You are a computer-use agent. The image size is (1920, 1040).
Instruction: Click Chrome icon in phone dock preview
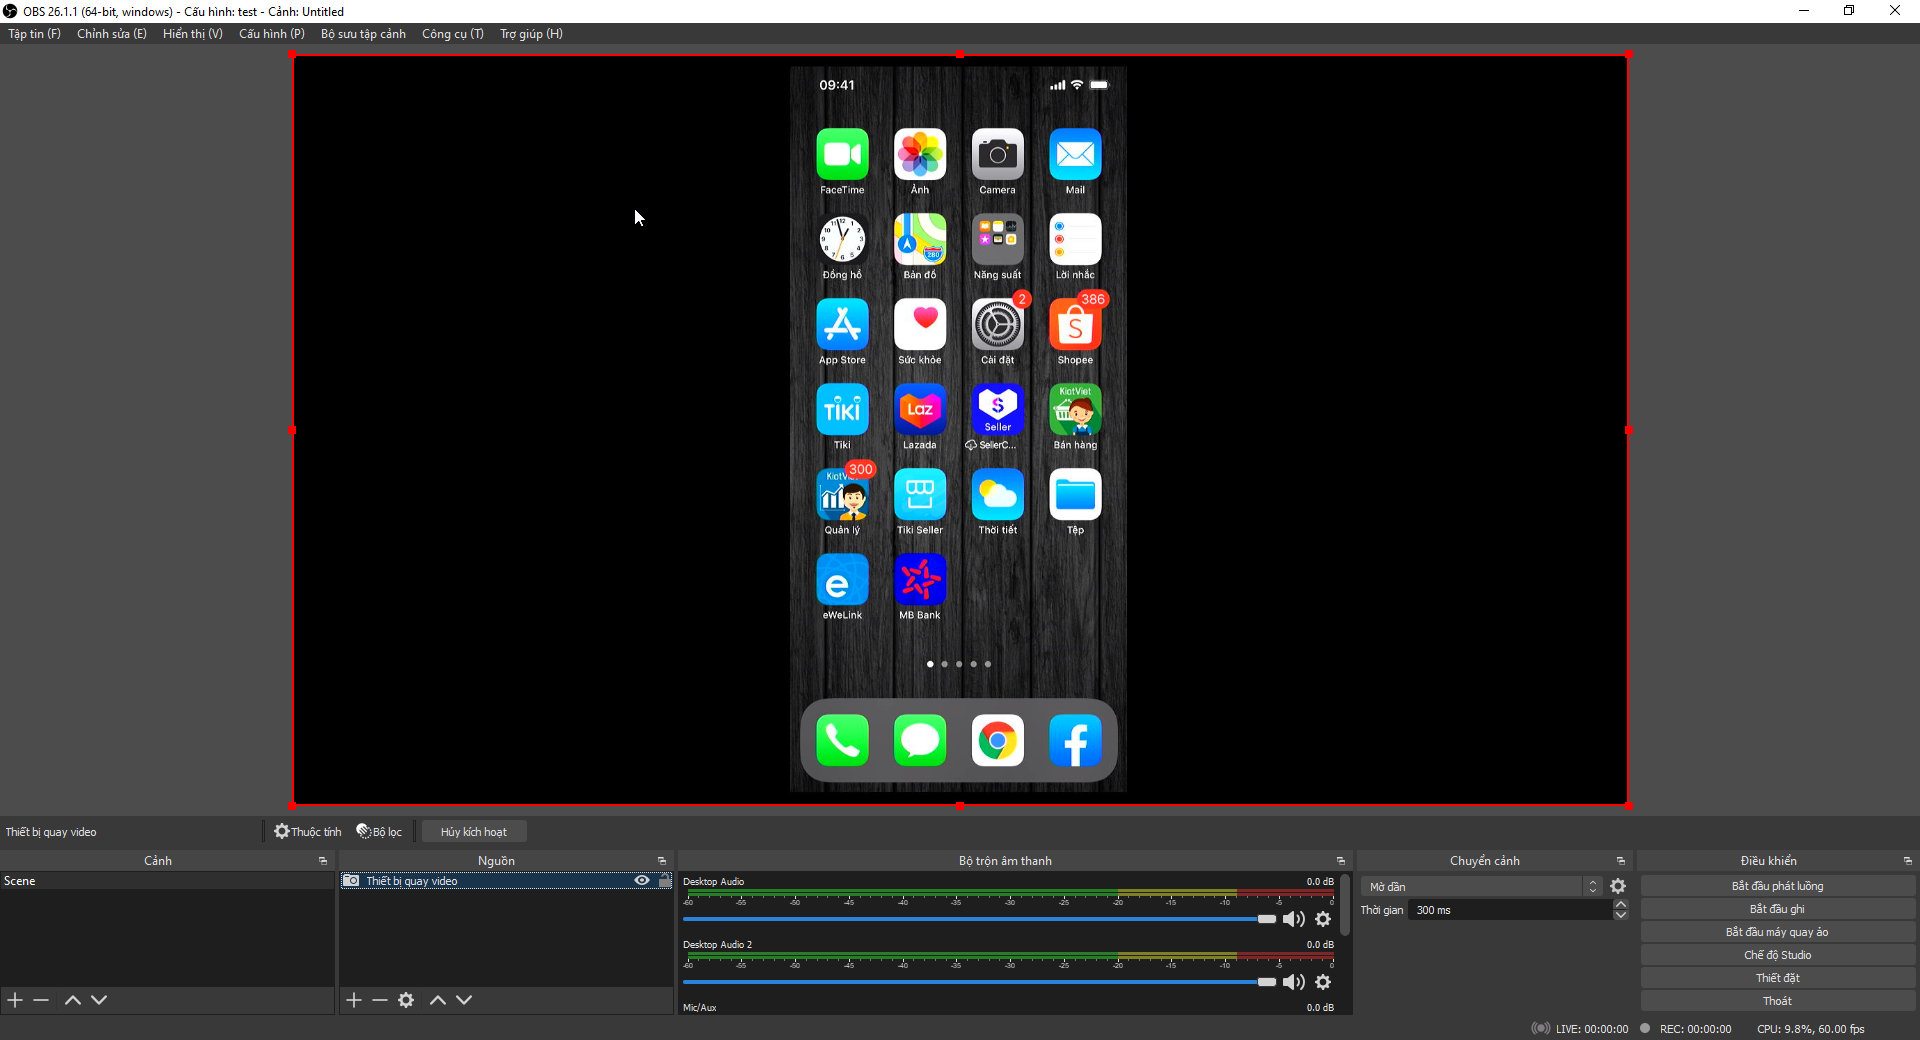click(997, 740)
